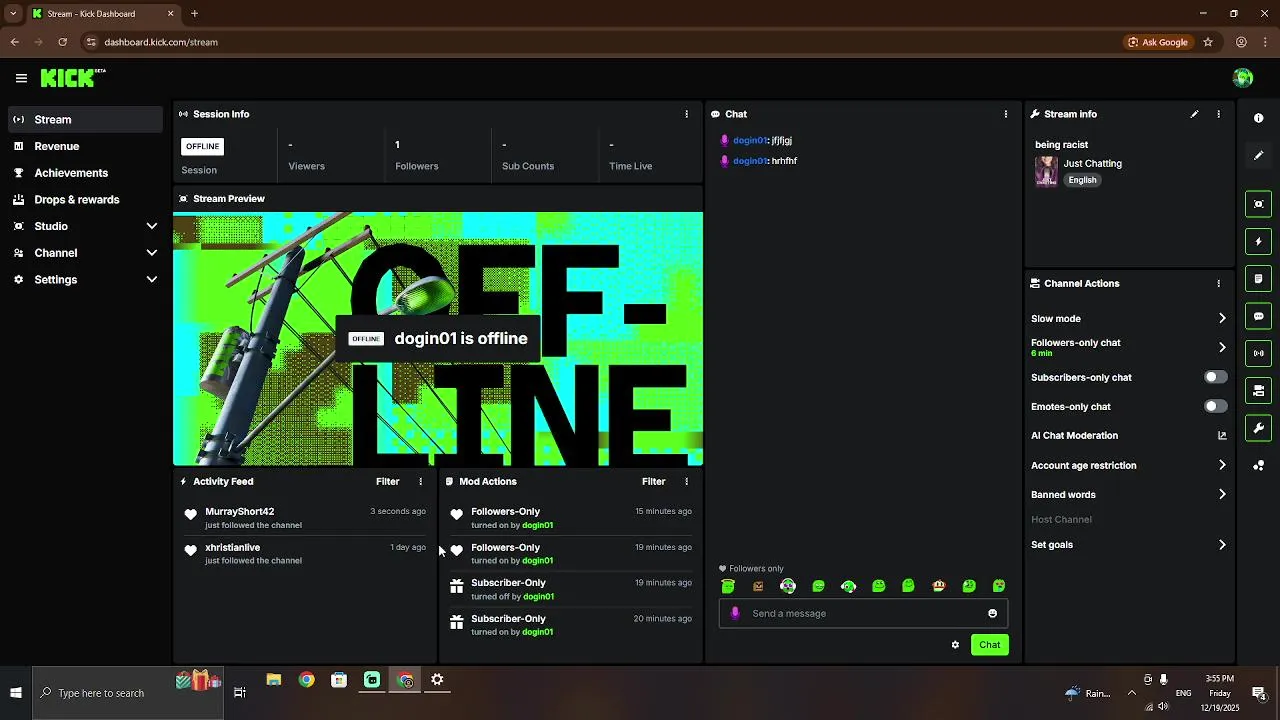
Task: Open the Channel Actions three-dot menu
Action: tap(1218, 283)
